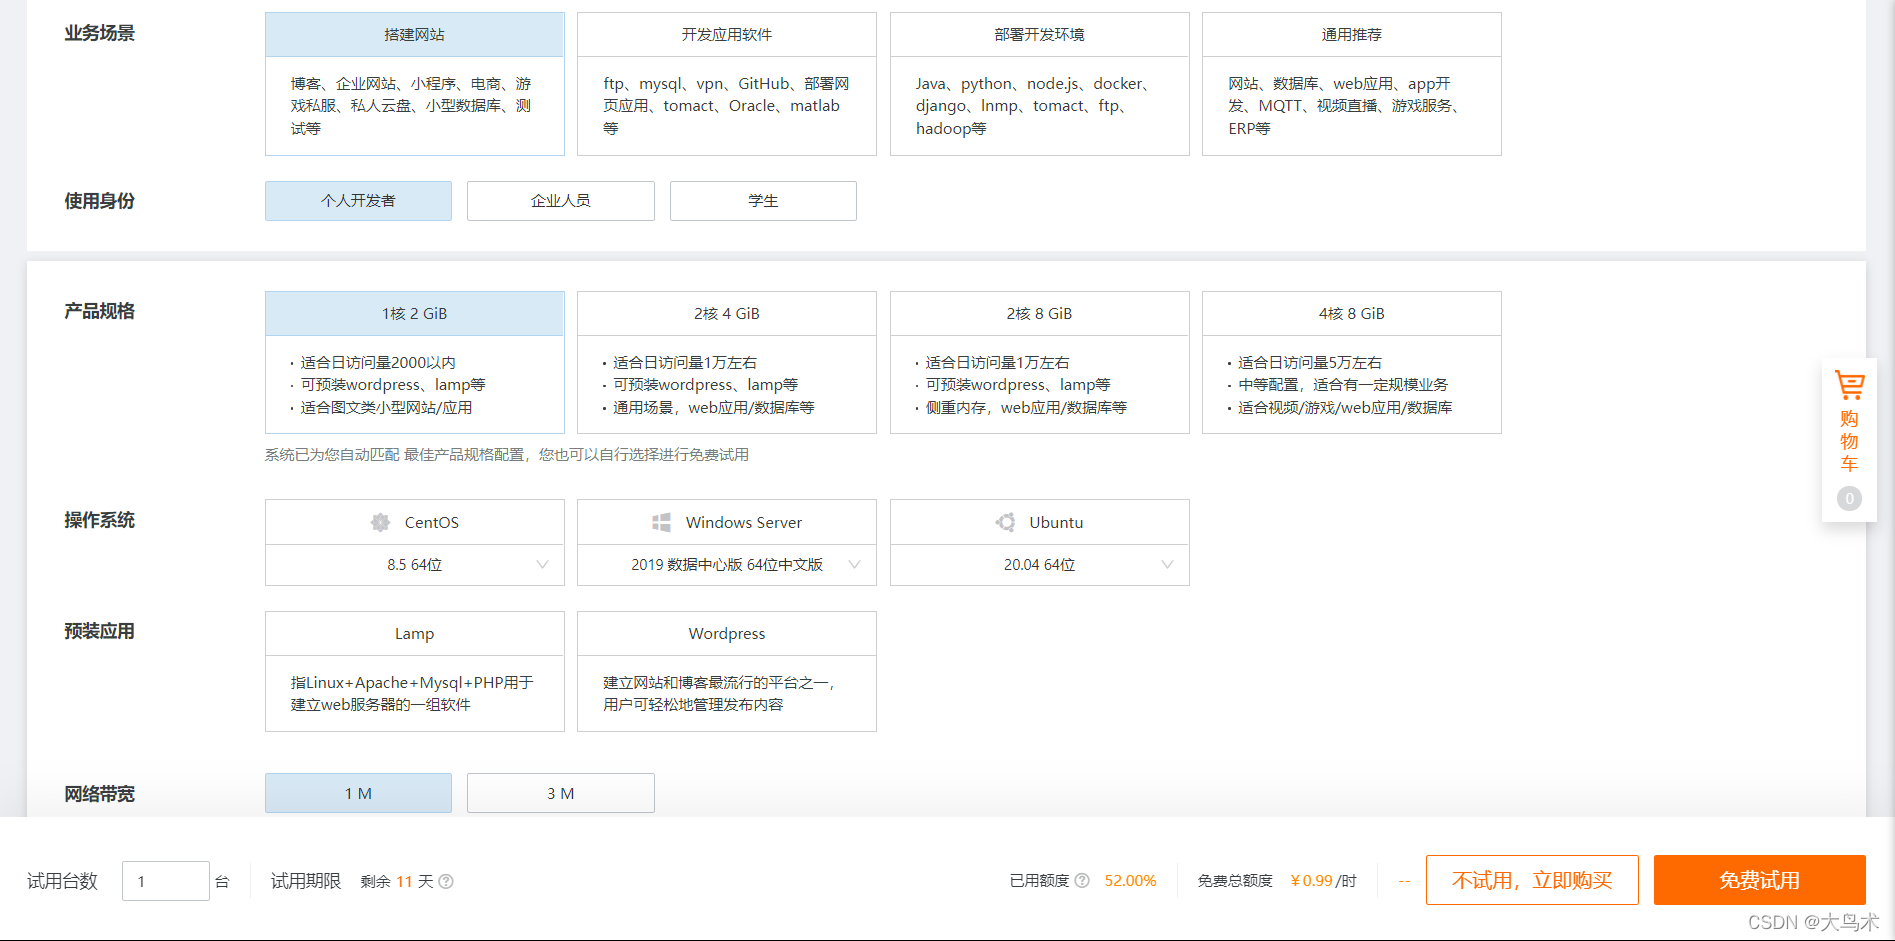The height and width of the screenshot is (941, 1895).
Task: Click the 已用额度 question mark icon
Action: (1083, 880)
